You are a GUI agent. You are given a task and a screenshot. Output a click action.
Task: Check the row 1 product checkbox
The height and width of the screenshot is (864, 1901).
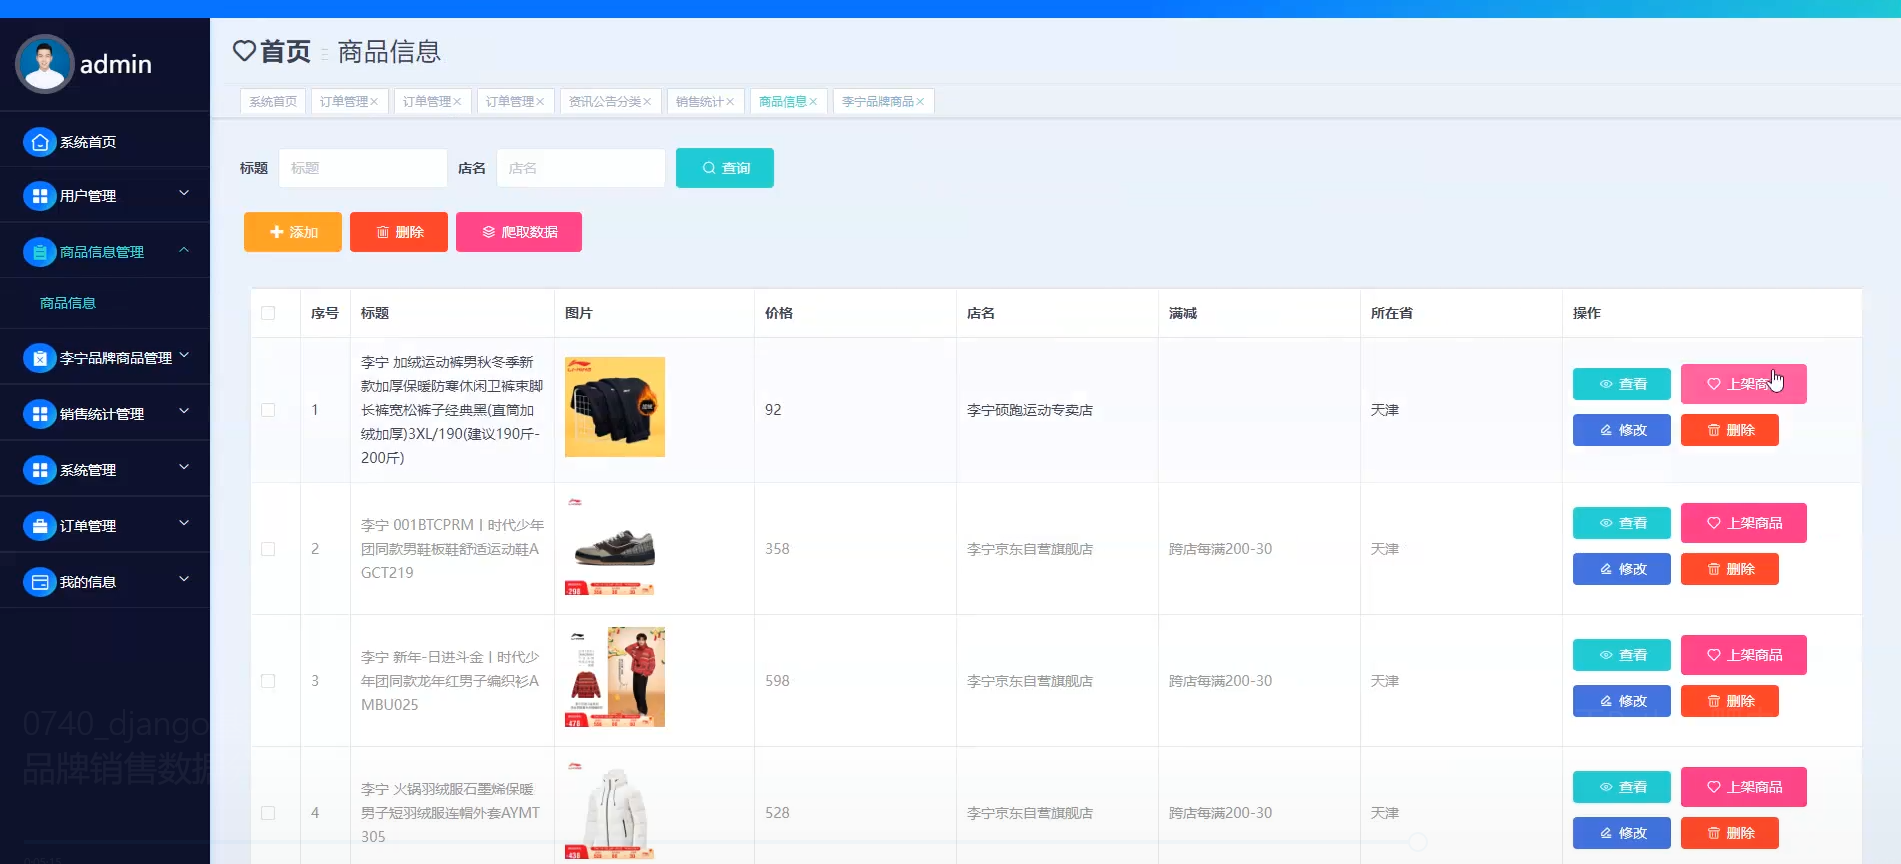coord(268,410)
